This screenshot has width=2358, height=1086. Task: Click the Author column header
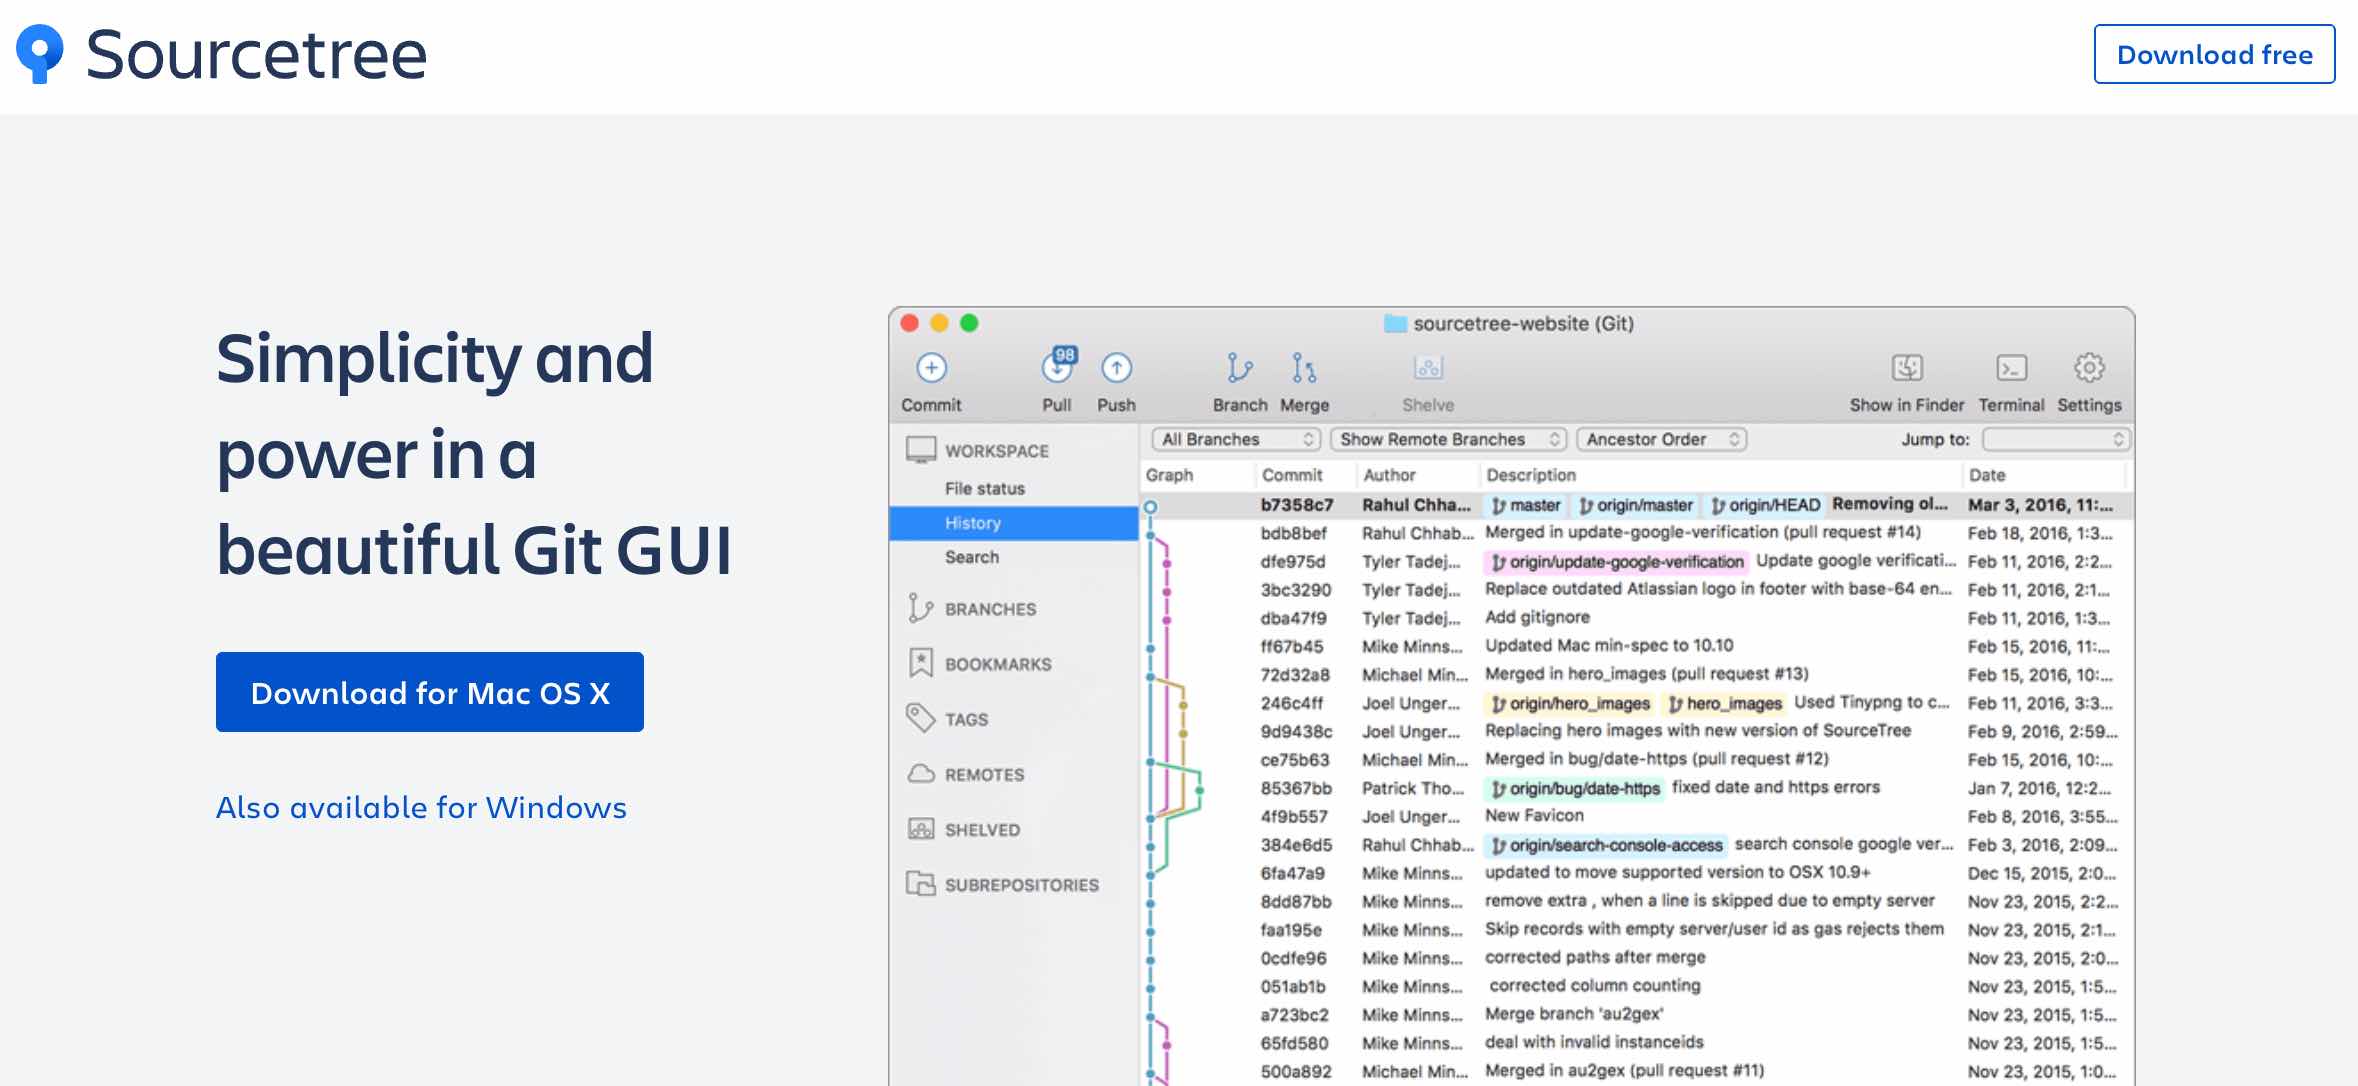point(1389,475)
